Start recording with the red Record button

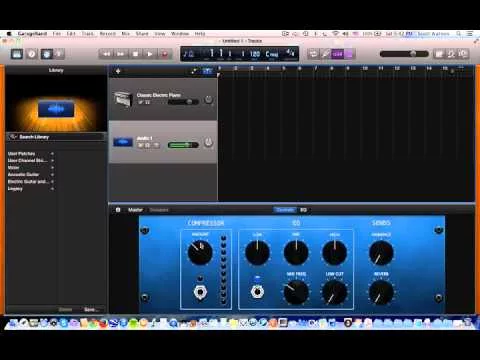tap(164, 54)
